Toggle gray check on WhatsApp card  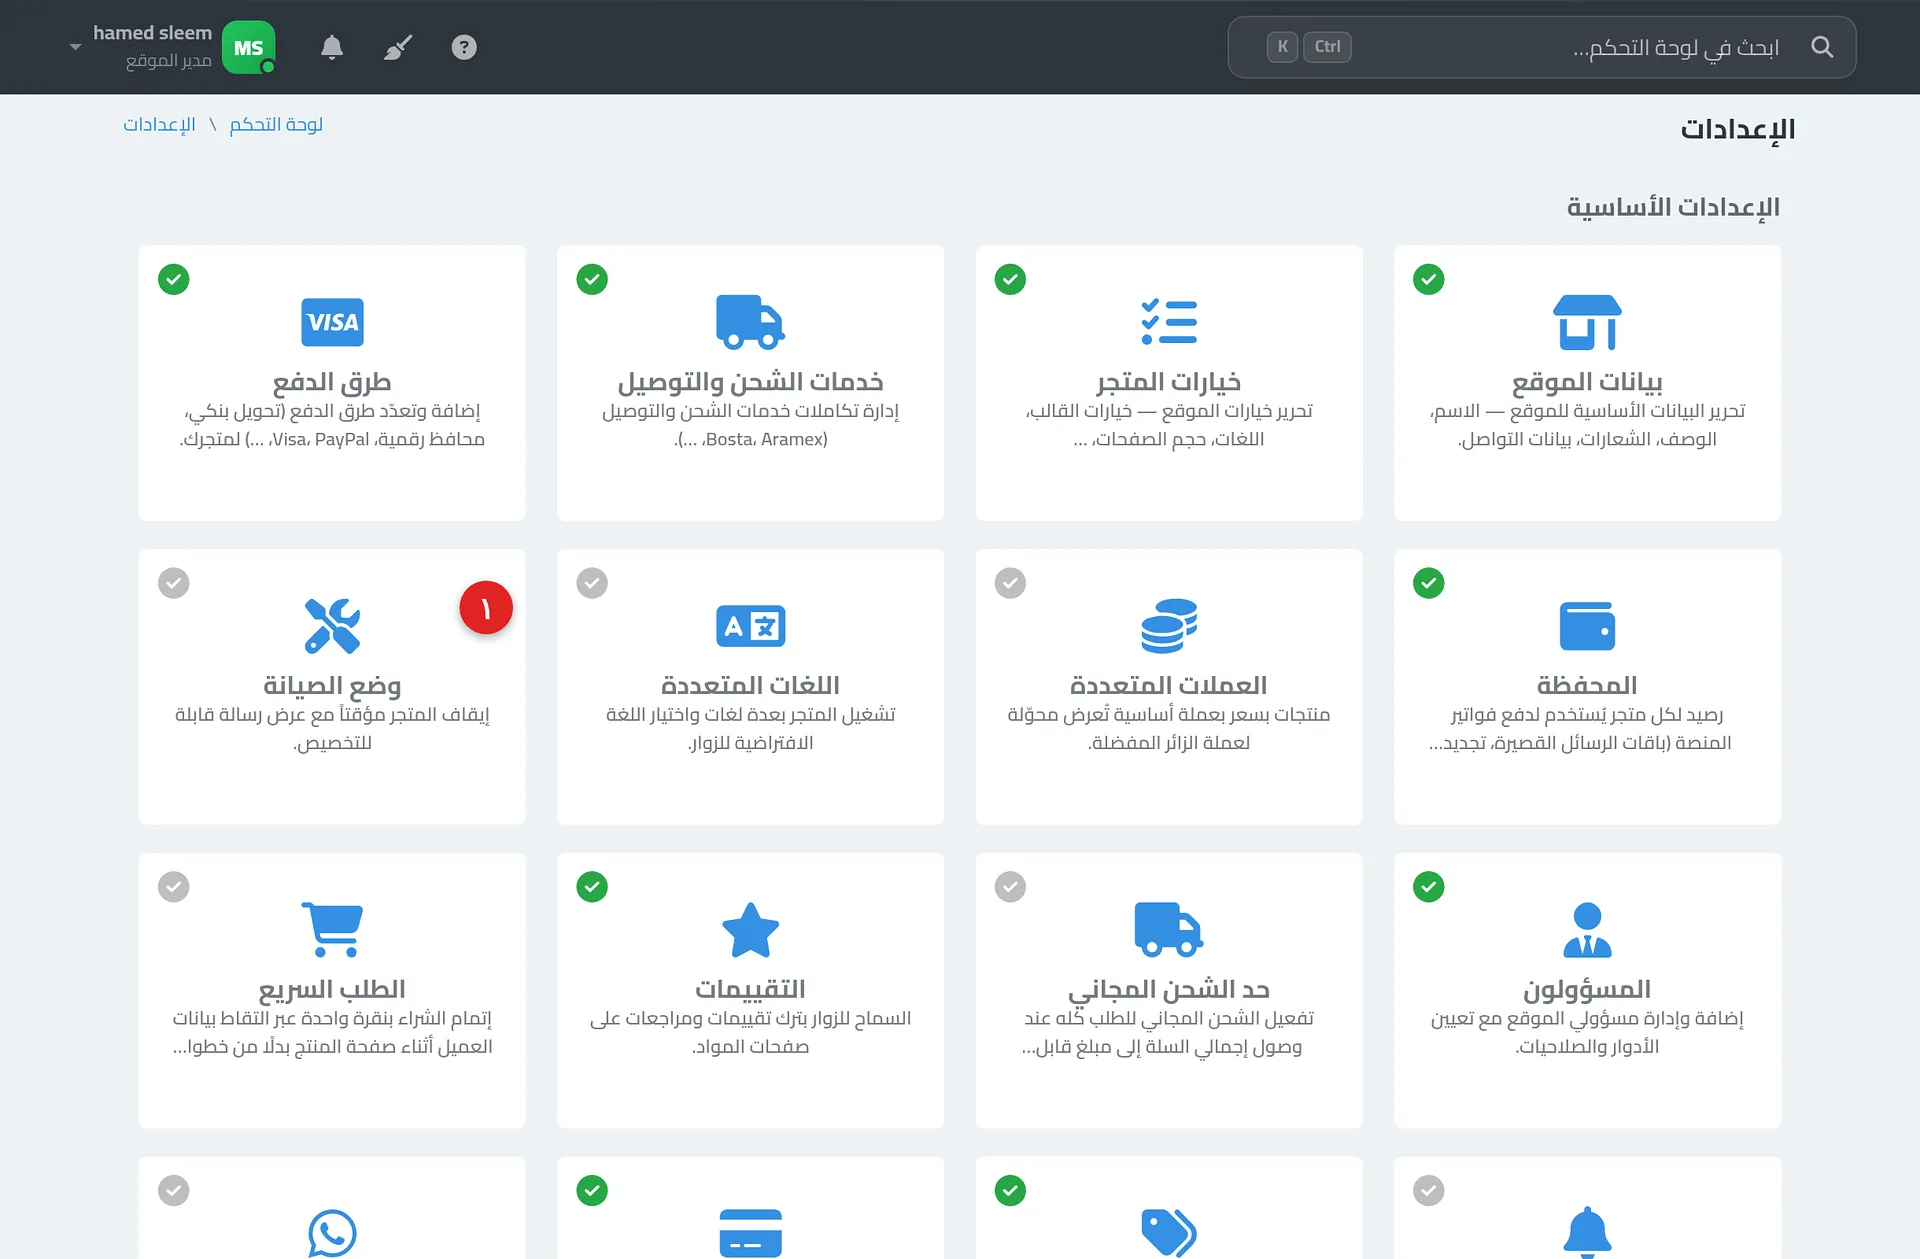[174, 1191]
